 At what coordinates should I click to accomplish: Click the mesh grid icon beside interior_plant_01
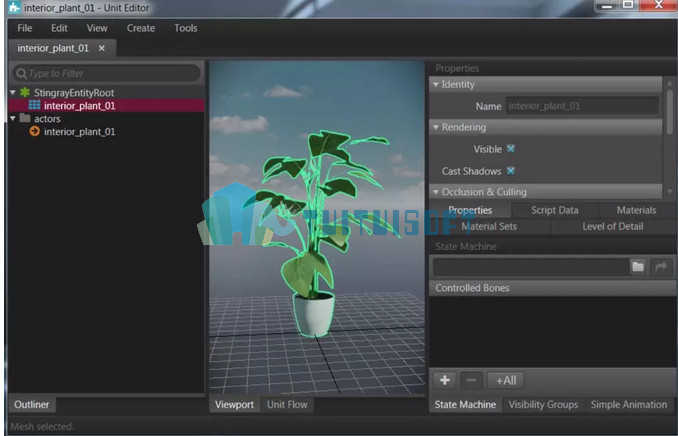pos(34,105)
